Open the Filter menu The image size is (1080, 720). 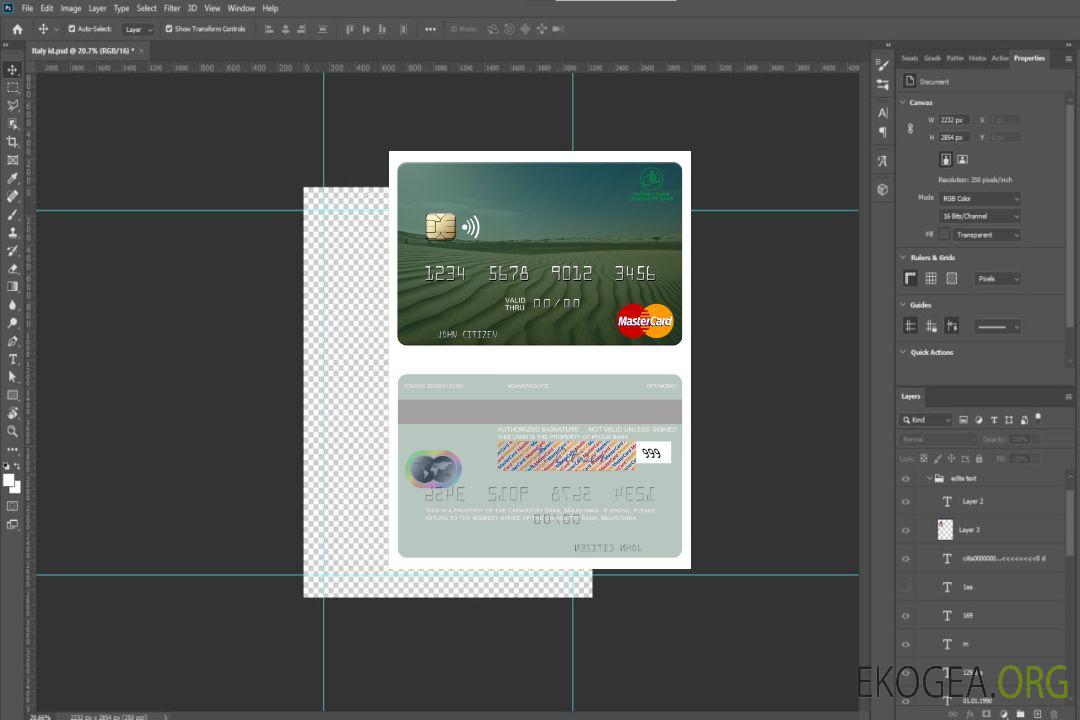tap(172, 8)
